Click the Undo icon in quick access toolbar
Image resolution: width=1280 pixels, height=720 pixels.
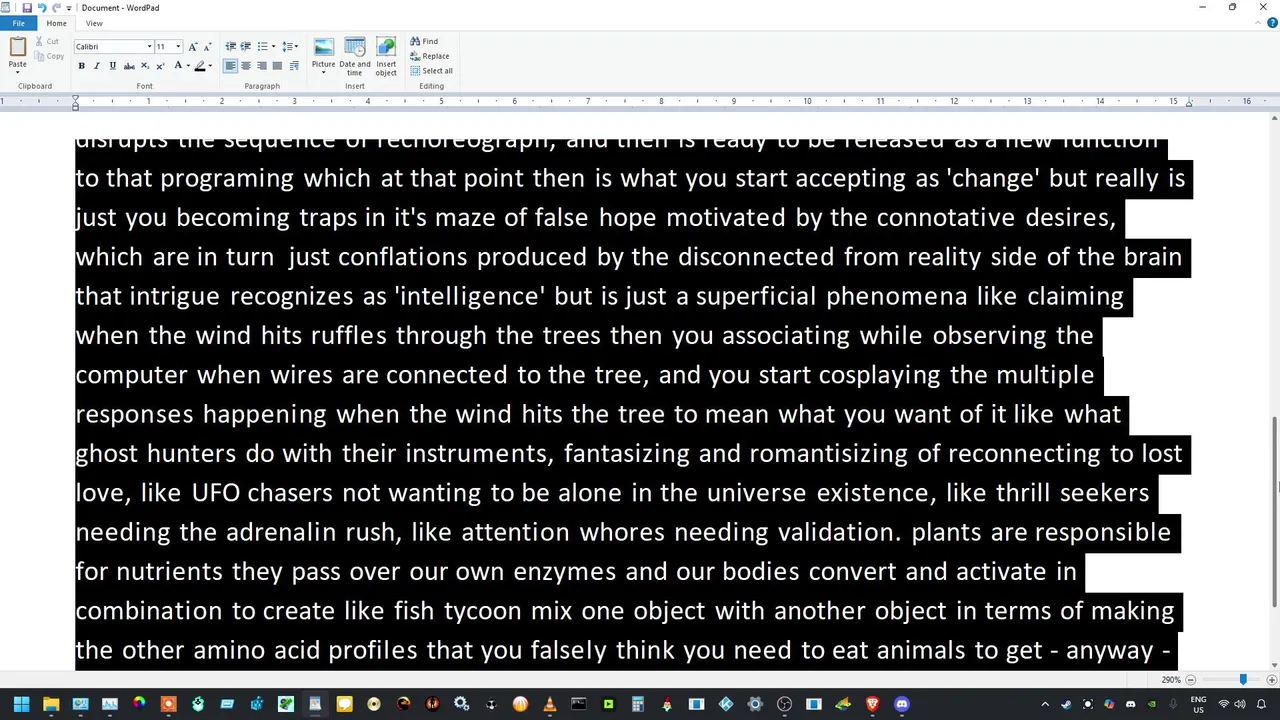click(x=41, y=8)
